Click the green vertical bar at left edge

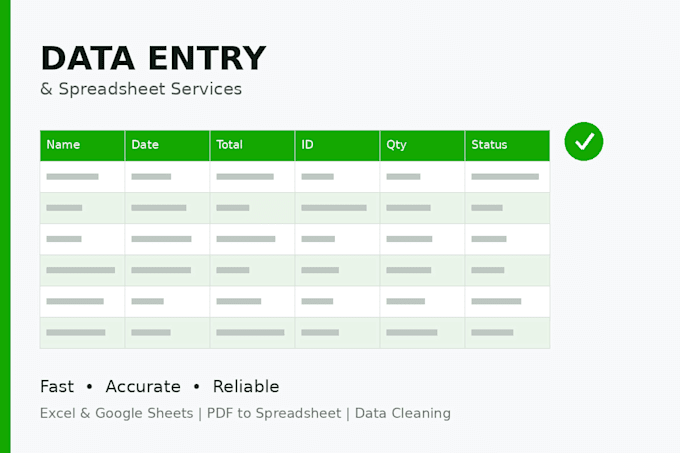click(5, 226)
